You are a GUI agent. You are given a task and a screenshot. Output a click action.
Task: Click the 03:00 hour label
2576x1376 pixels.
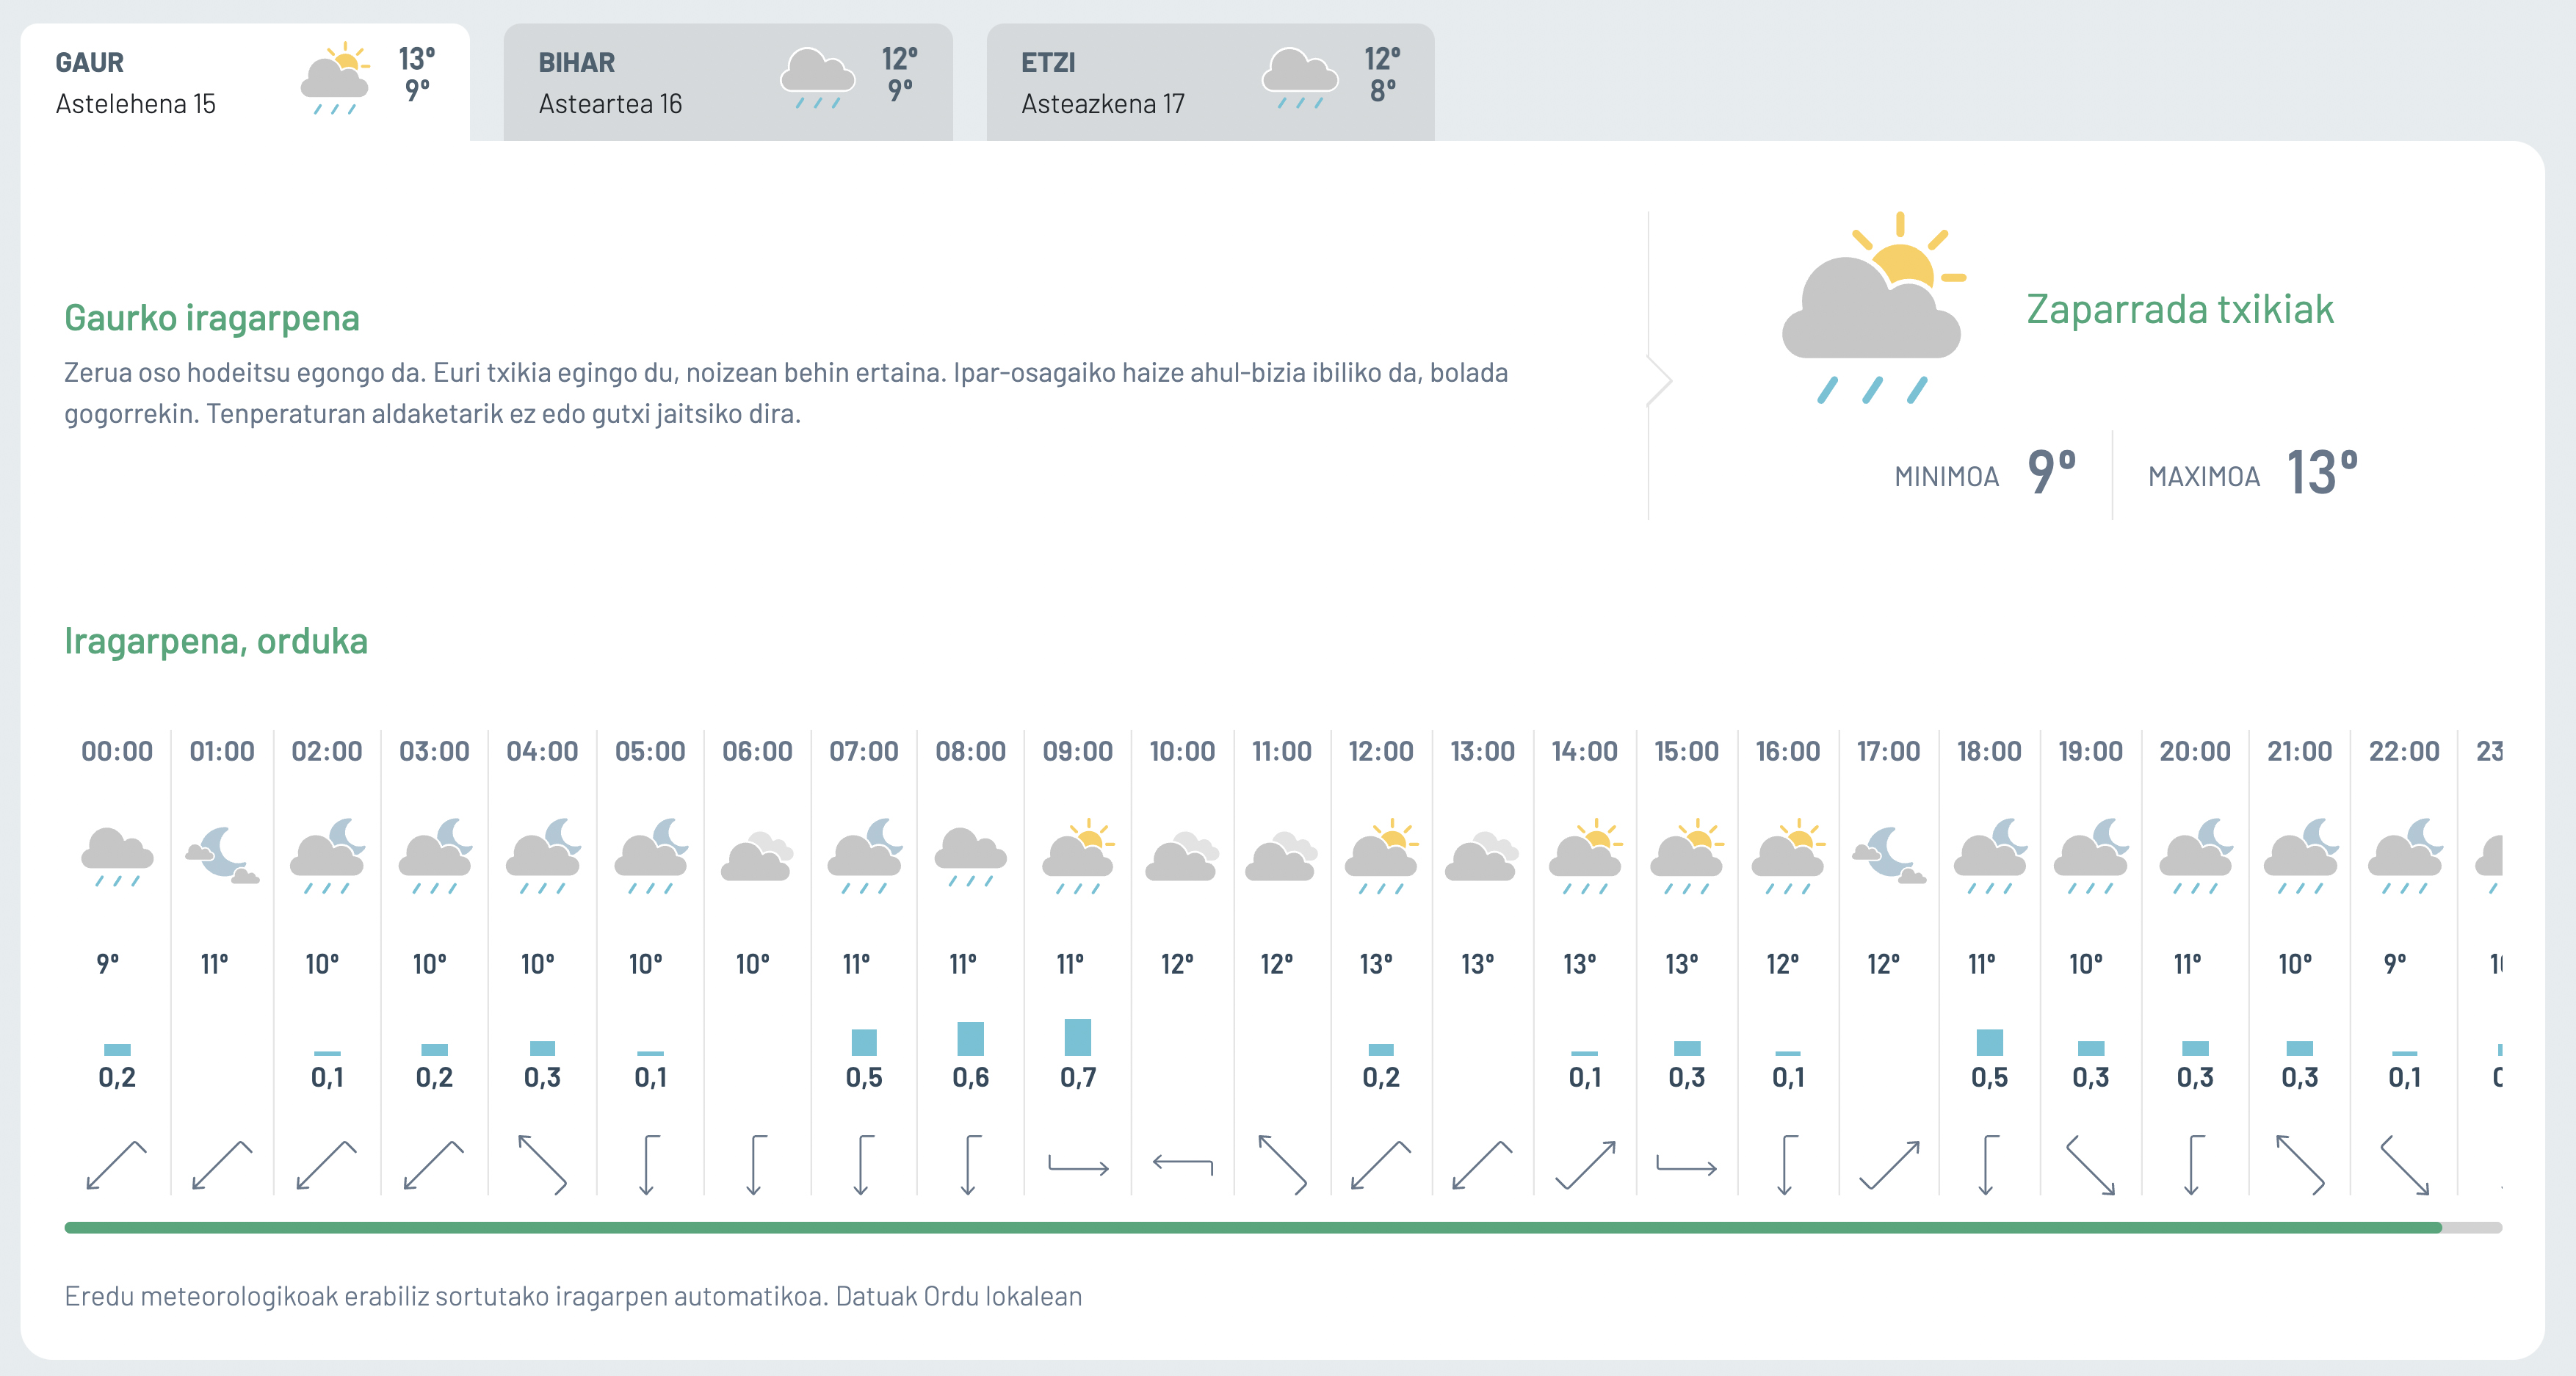tap(434, 751)
